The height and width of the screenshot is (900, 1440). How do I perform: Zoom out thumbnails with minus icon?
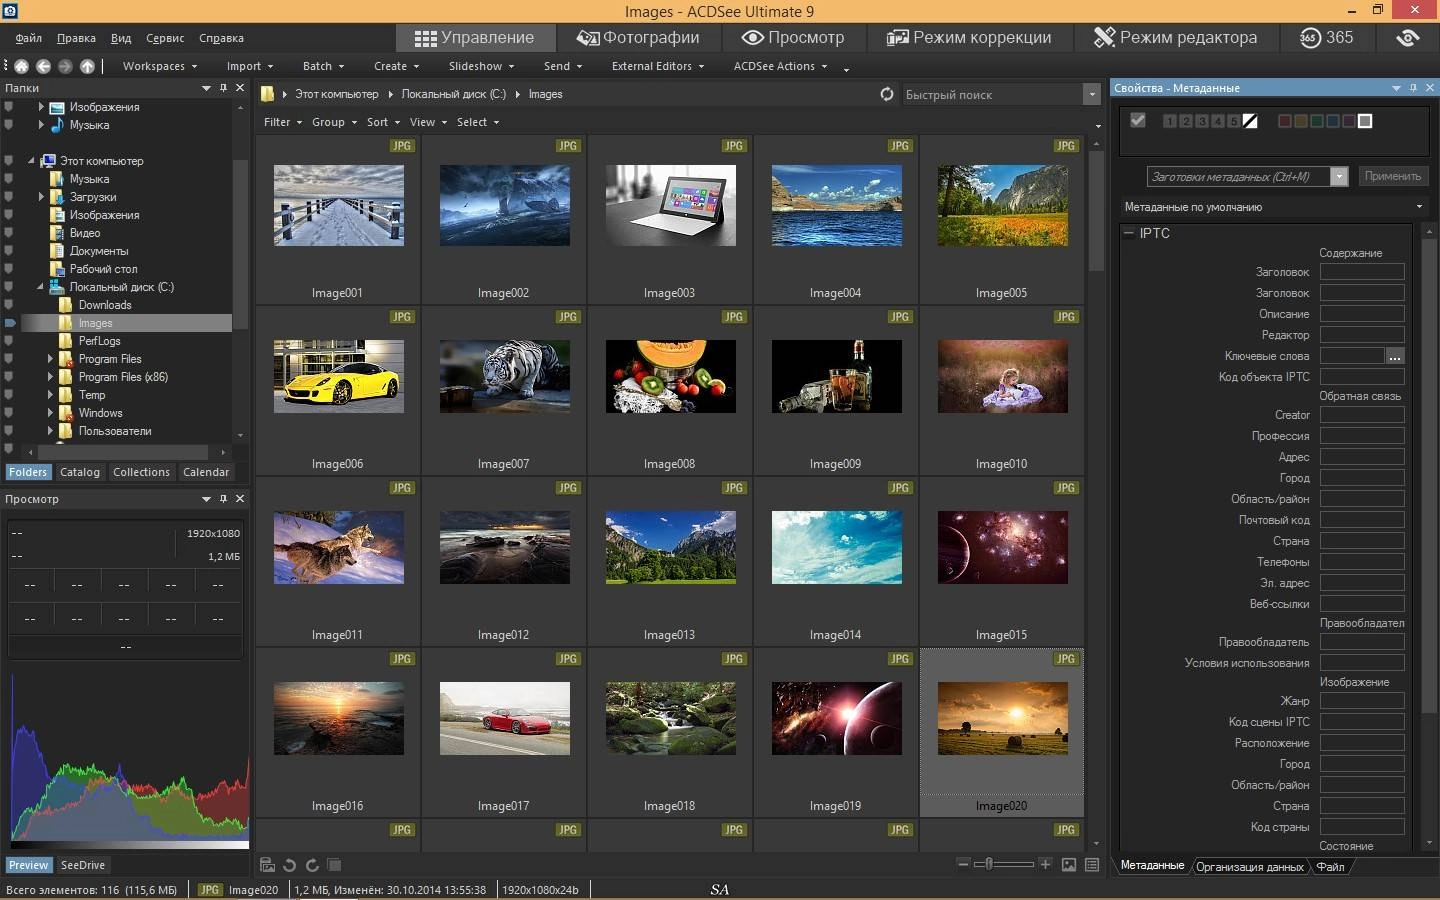pos(963,863)
